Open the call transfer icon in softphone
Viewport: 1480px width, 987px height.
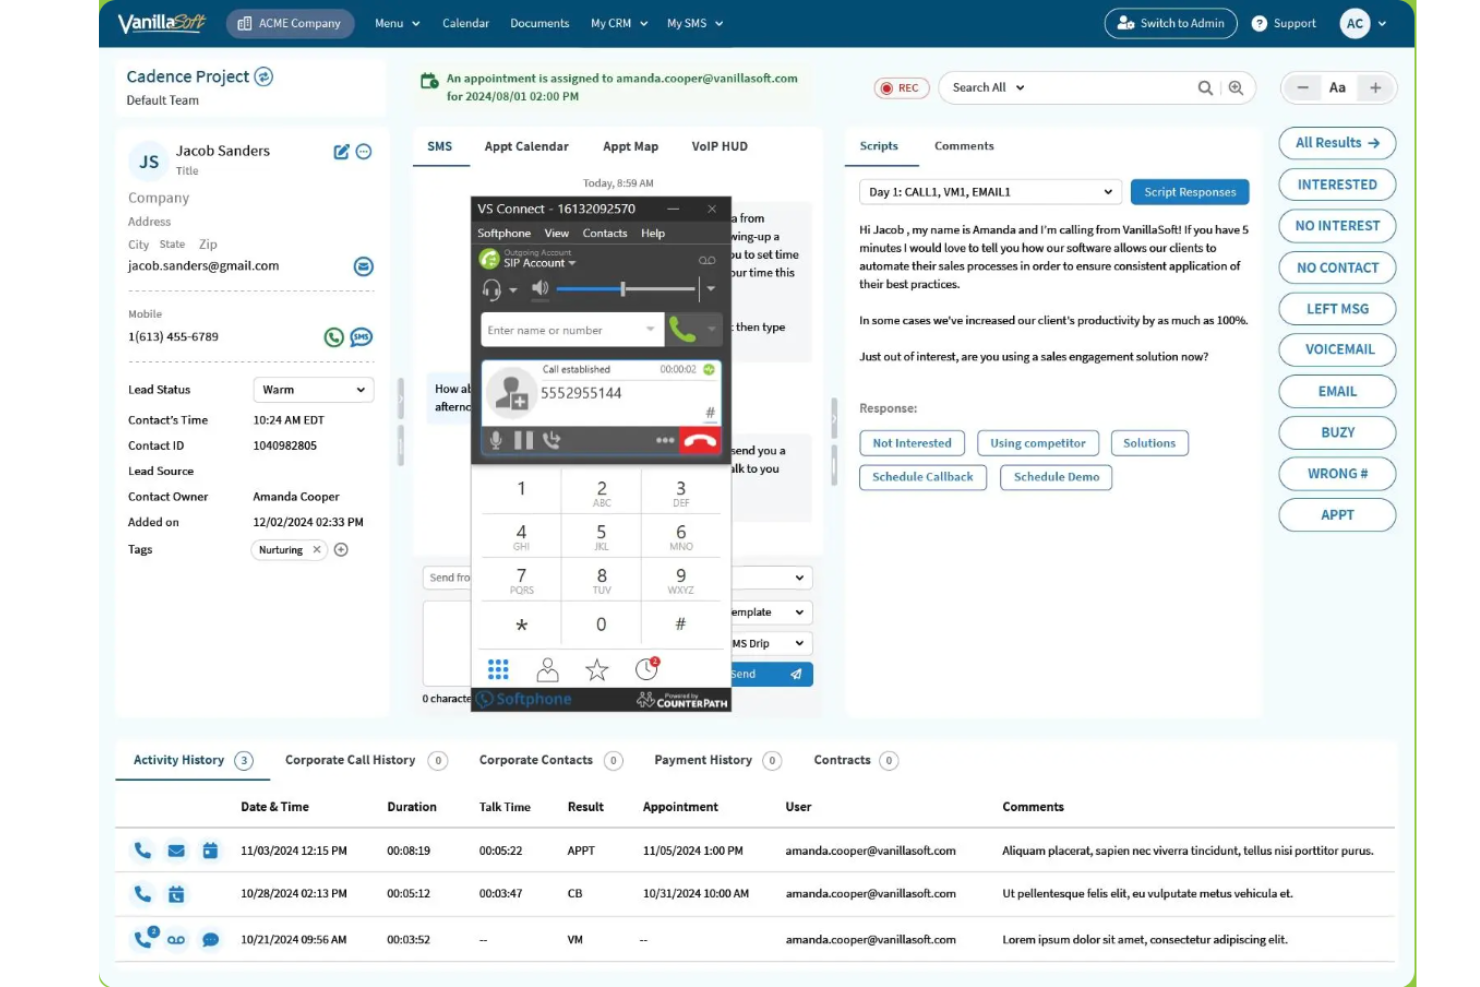click(x=551, y=439)
